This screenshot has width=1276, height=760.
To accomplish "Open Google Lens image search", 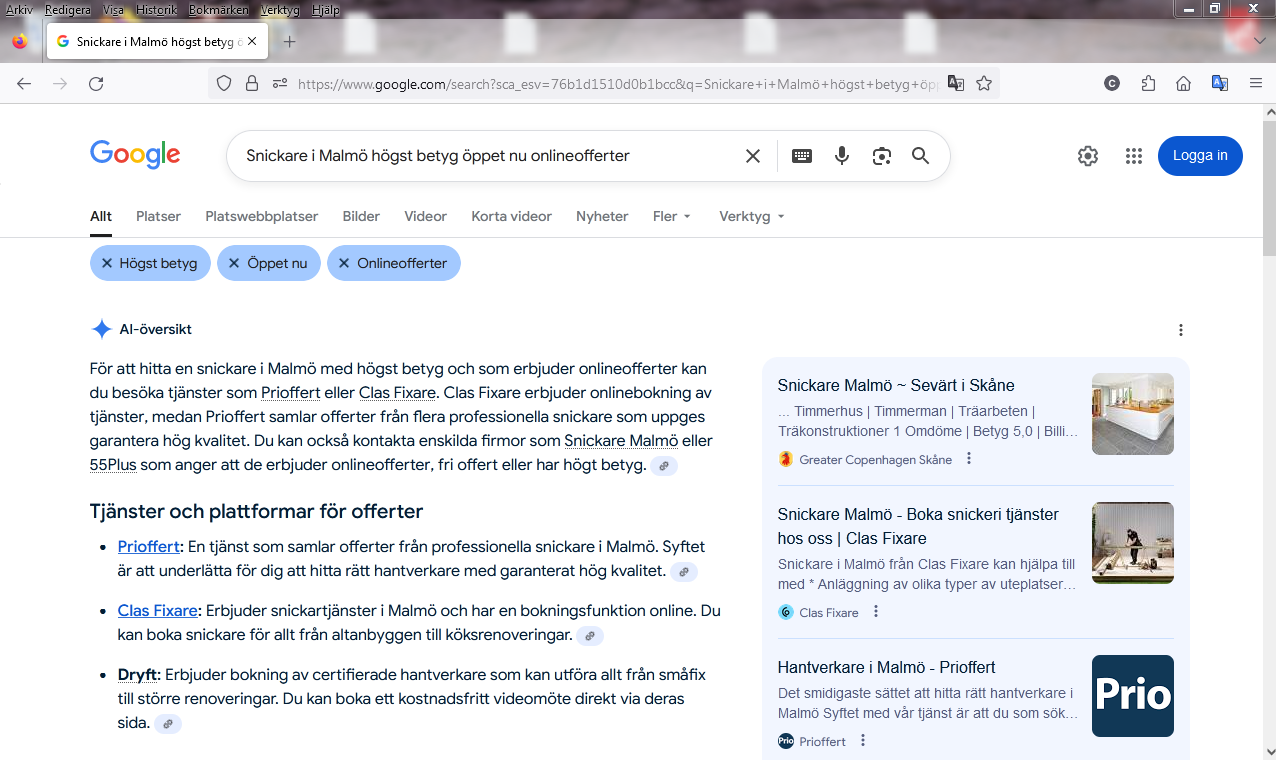I will [881, 156].
